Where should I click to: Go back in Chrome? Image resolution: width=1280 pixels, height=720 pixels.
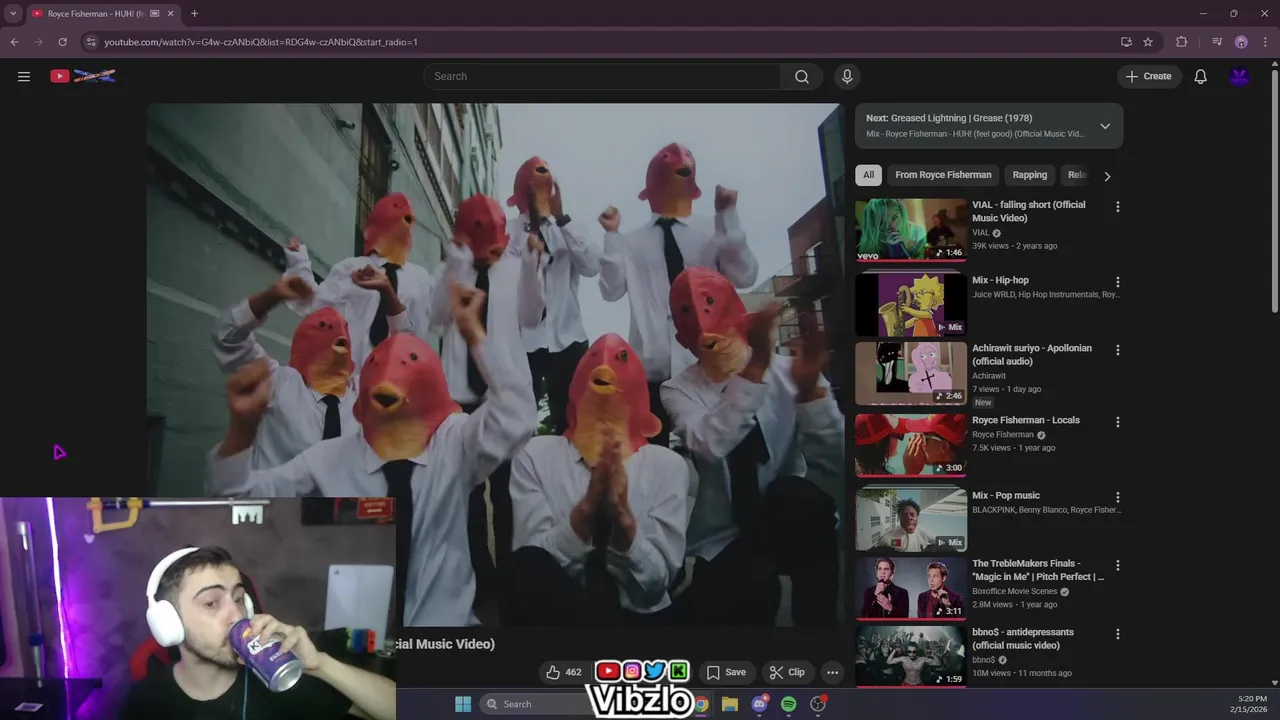[14, 42]
